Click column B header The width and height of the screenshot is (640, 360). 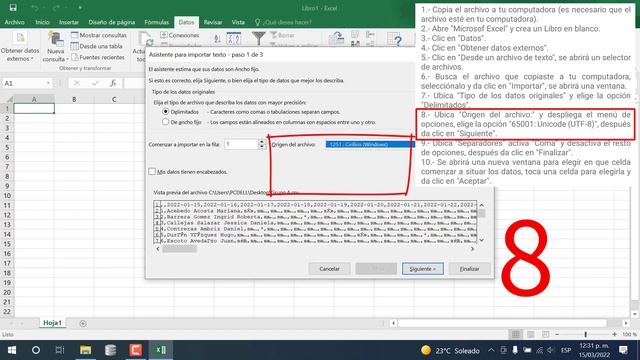74,99
